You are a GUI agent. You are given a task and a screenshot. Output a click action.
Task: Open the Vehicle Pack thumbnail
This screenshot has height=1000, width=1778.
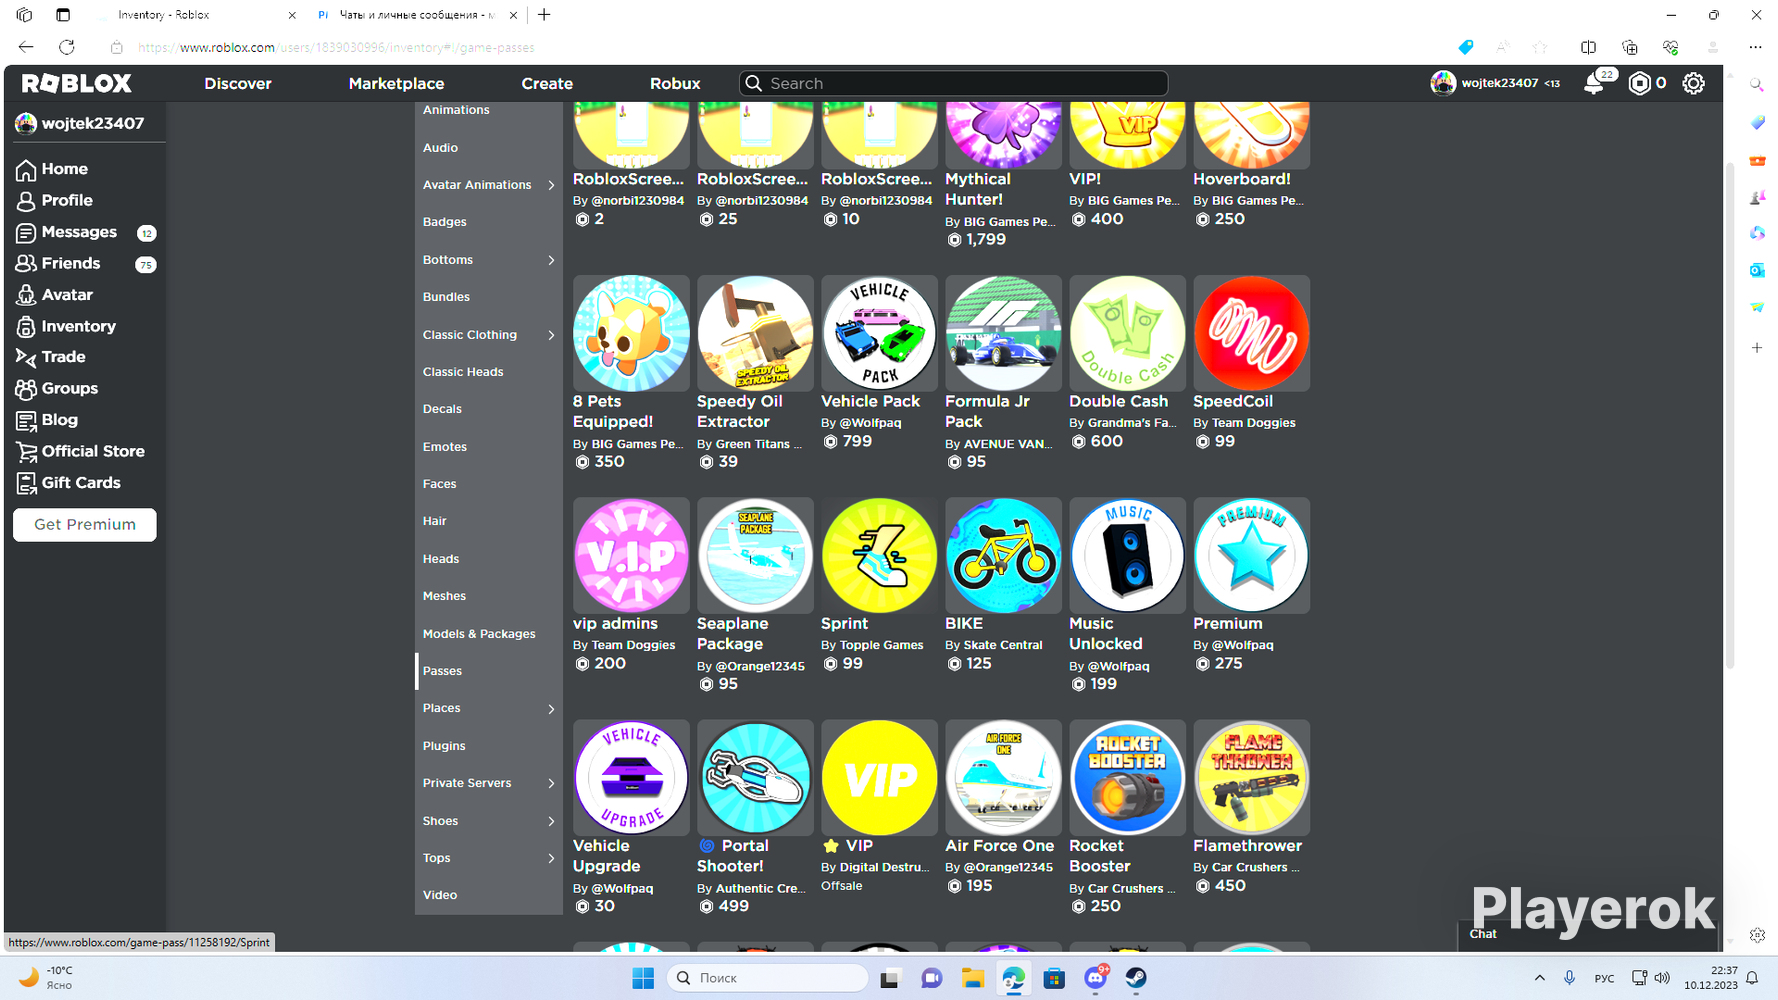tap(879, 333)
